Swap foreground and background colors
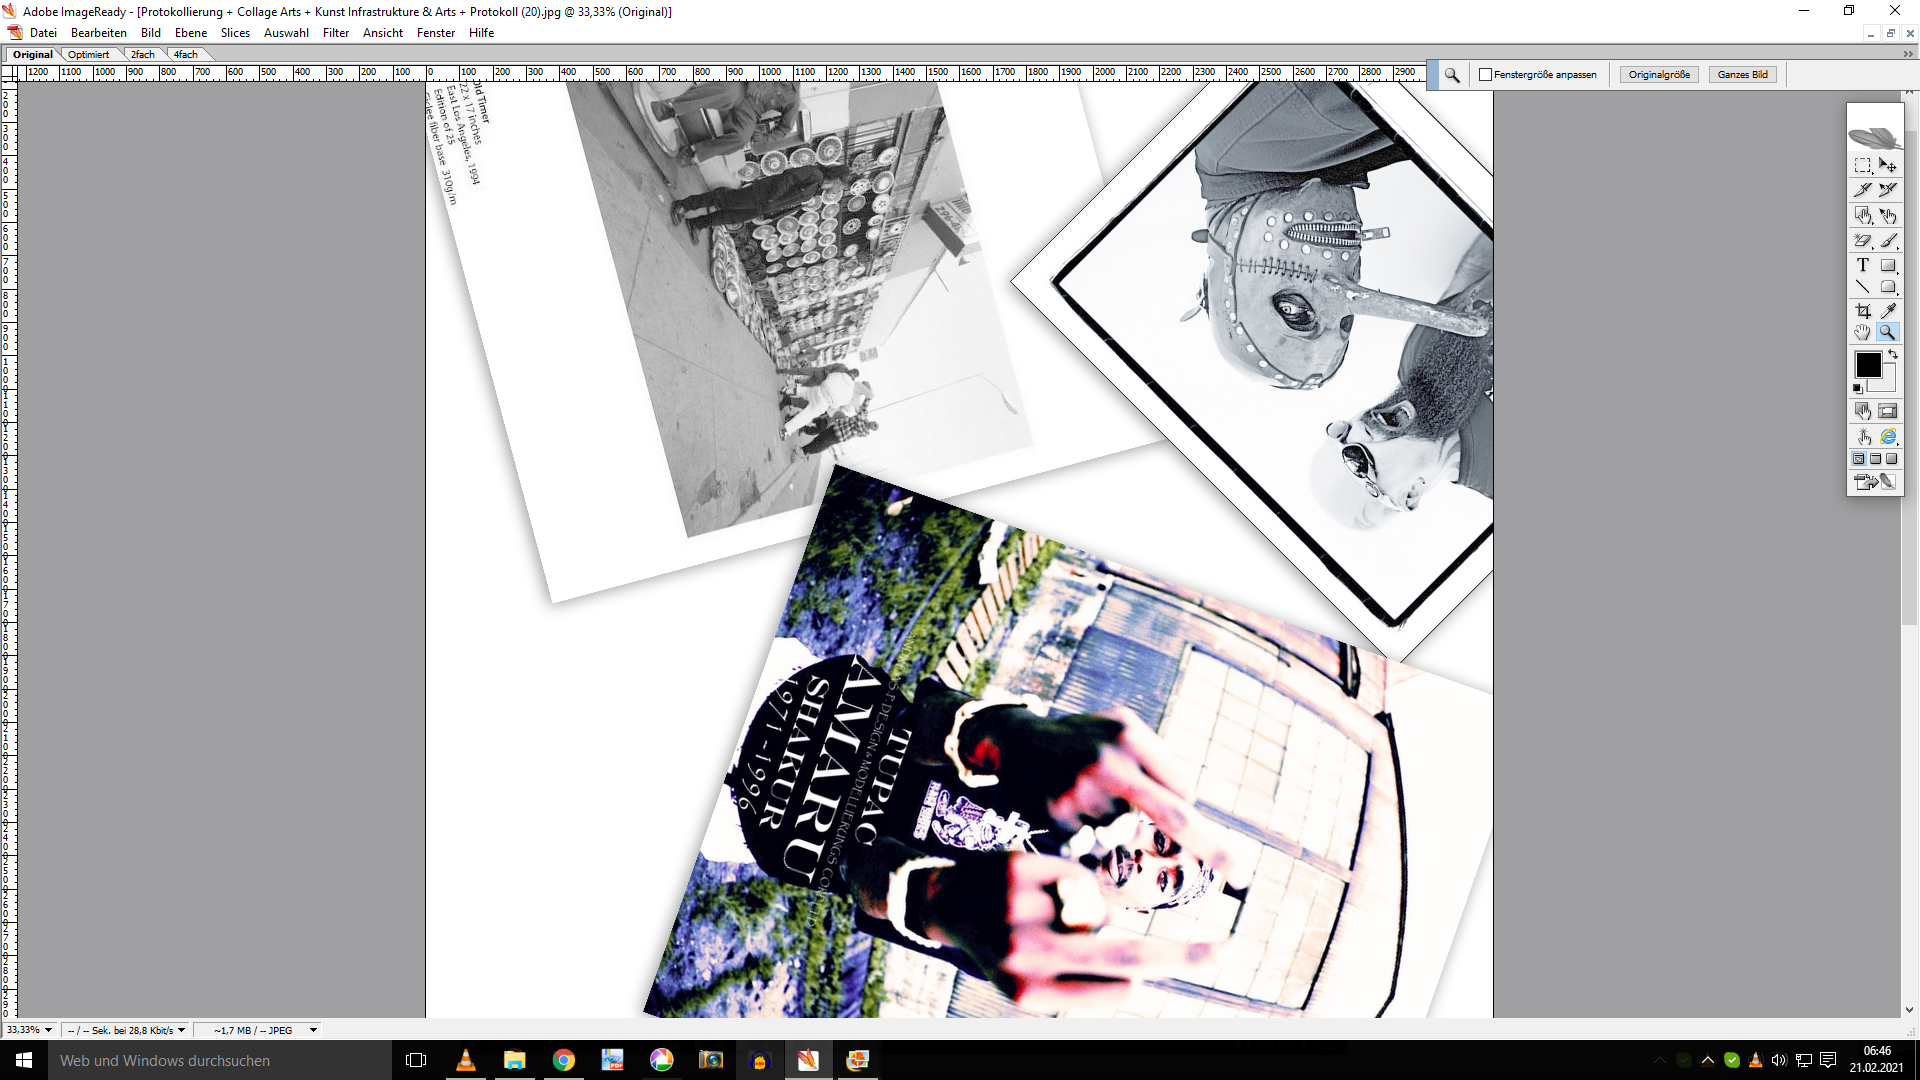The width and height of the screenshot is (1920, 1080). tap(1892, 355)
